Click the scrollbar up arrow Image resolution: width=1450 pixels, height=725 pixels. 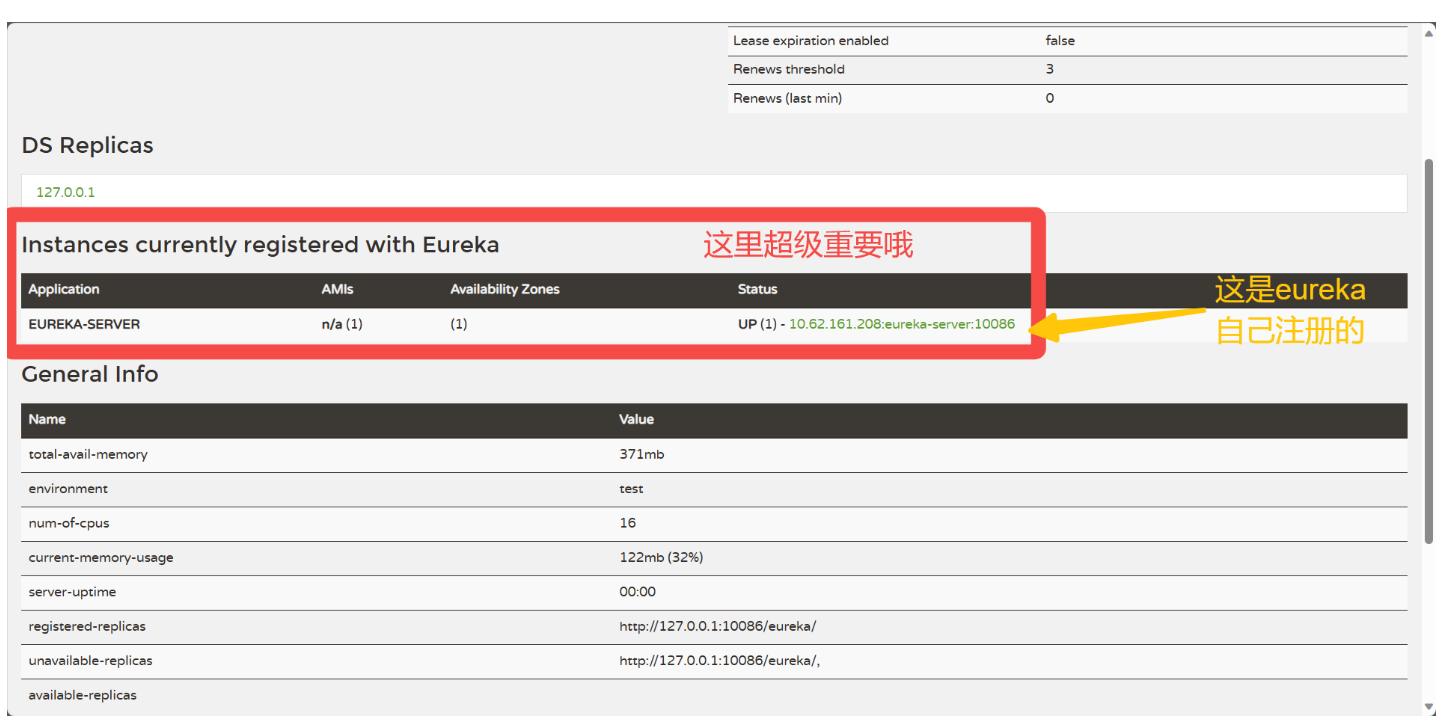[1429, 34]
